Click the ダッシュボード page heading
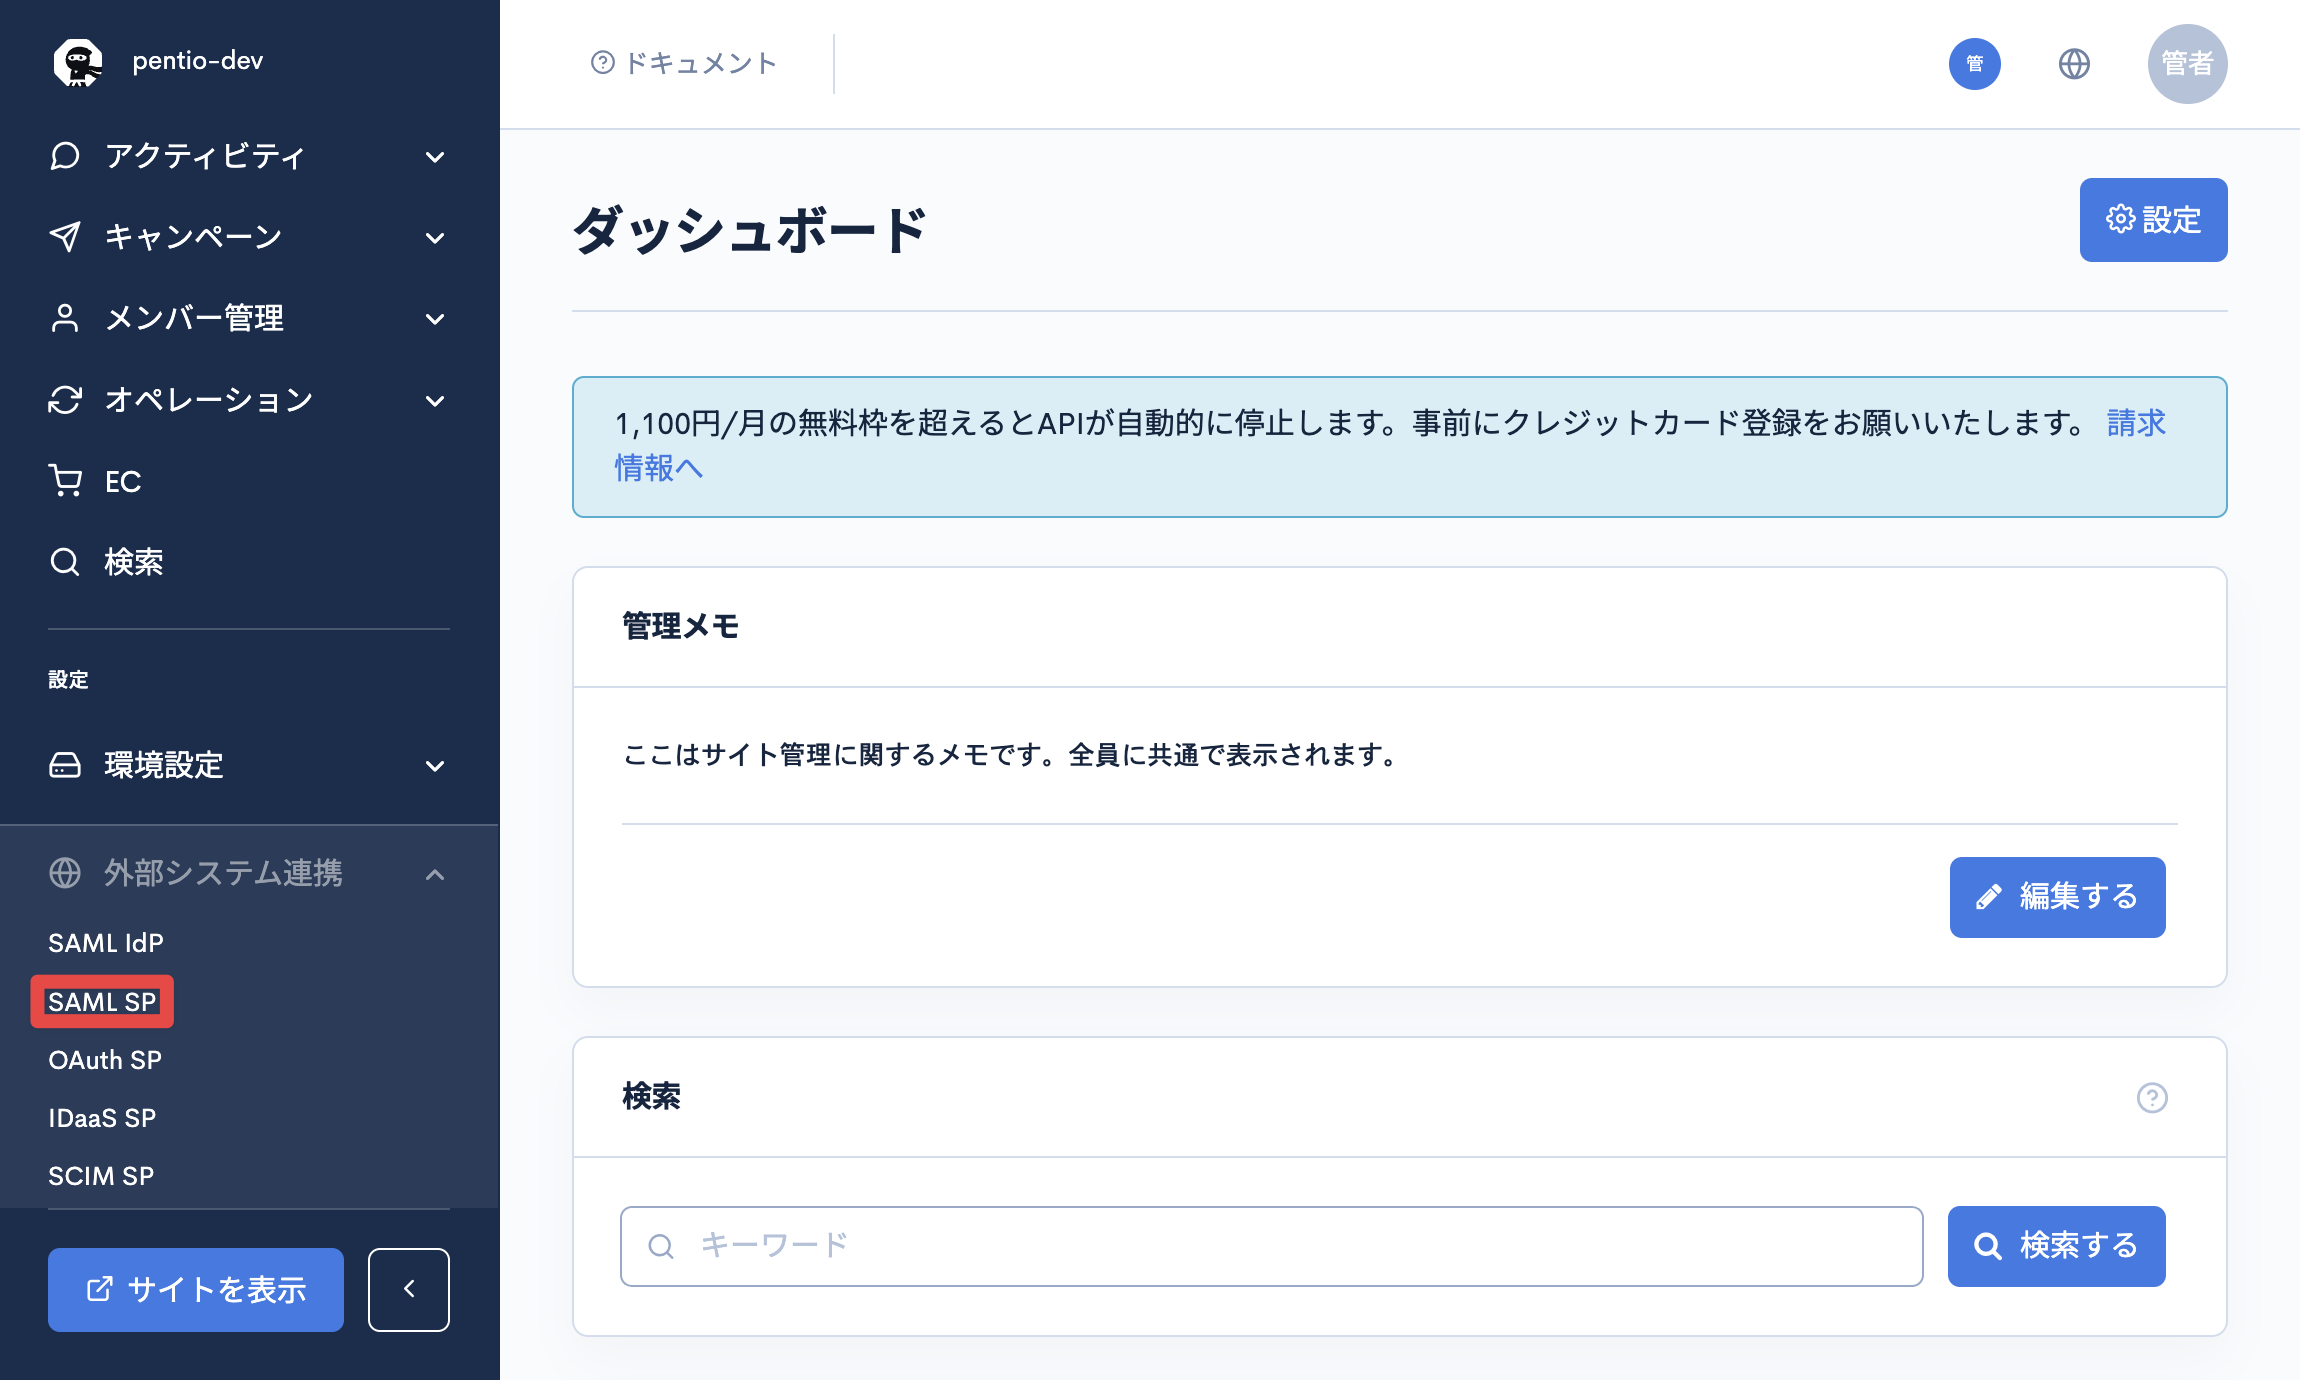 pos(750,230)
